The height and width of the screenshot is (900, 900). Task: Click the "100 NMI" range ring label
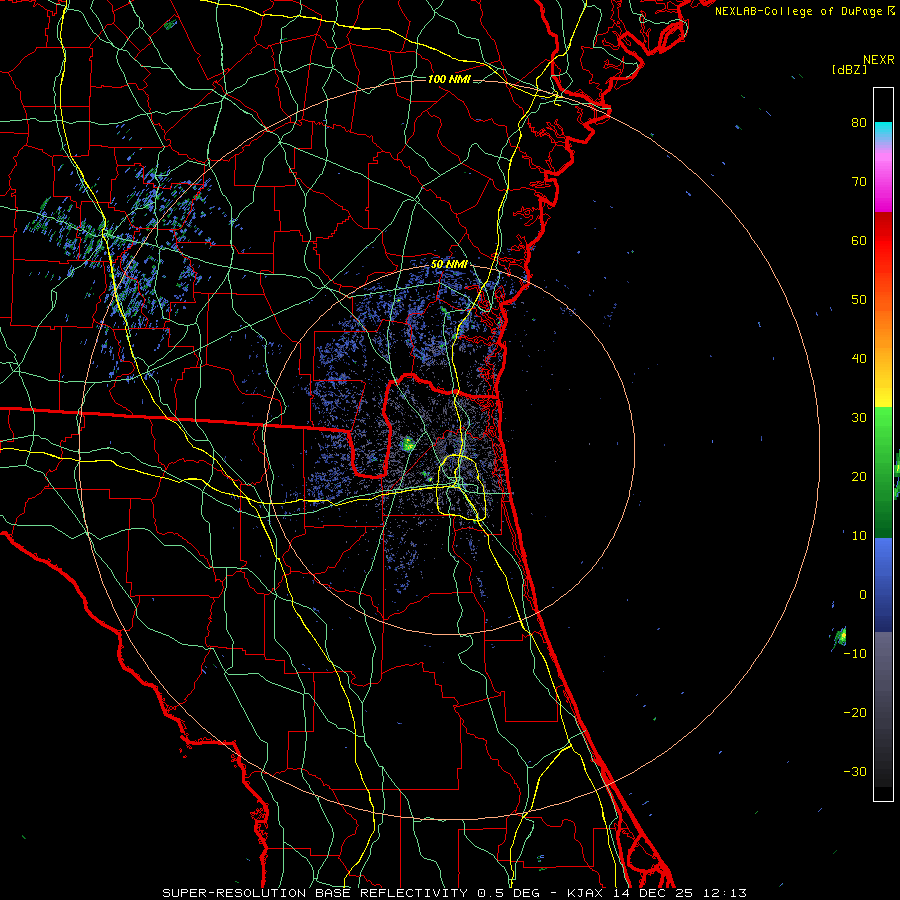click(x=449, y=79)
